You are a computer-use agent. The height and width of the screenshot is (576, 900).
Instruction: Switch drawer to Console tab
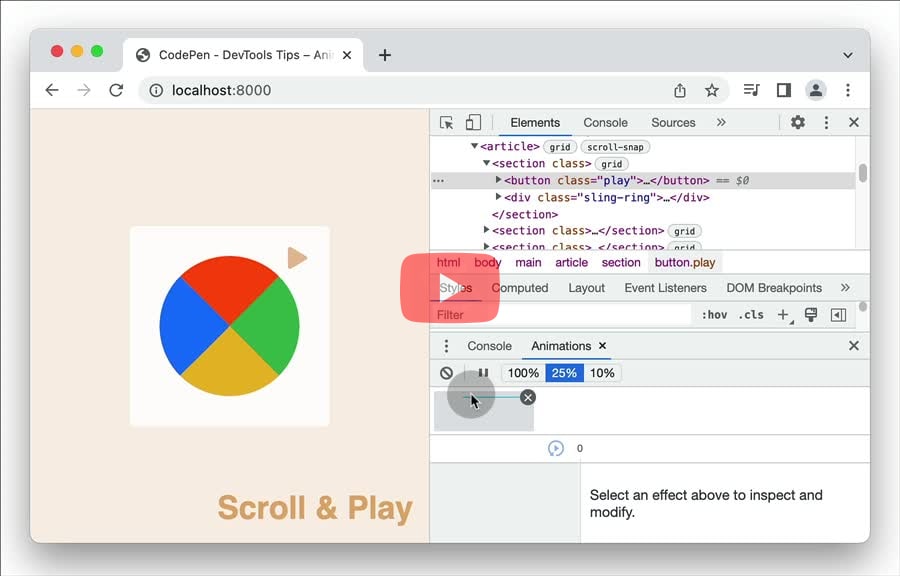click(x=489, y=346)
